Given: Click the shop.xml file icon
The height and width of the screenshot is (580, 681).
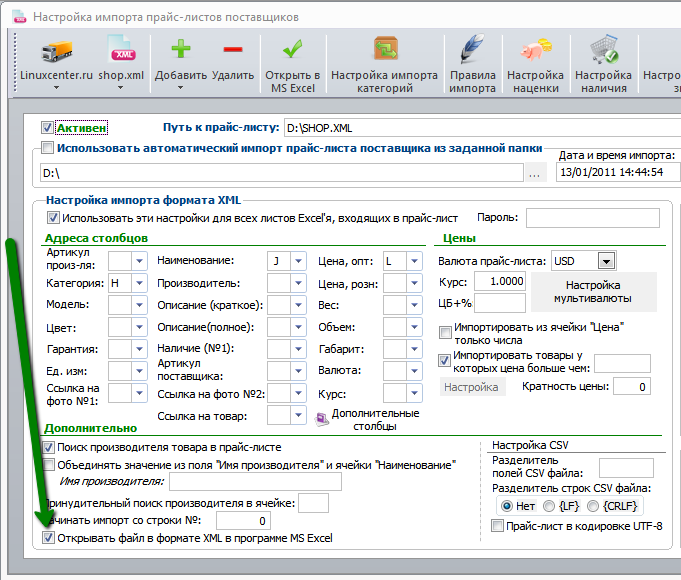Looking at the screenshot, I should (x=121, y=50).
